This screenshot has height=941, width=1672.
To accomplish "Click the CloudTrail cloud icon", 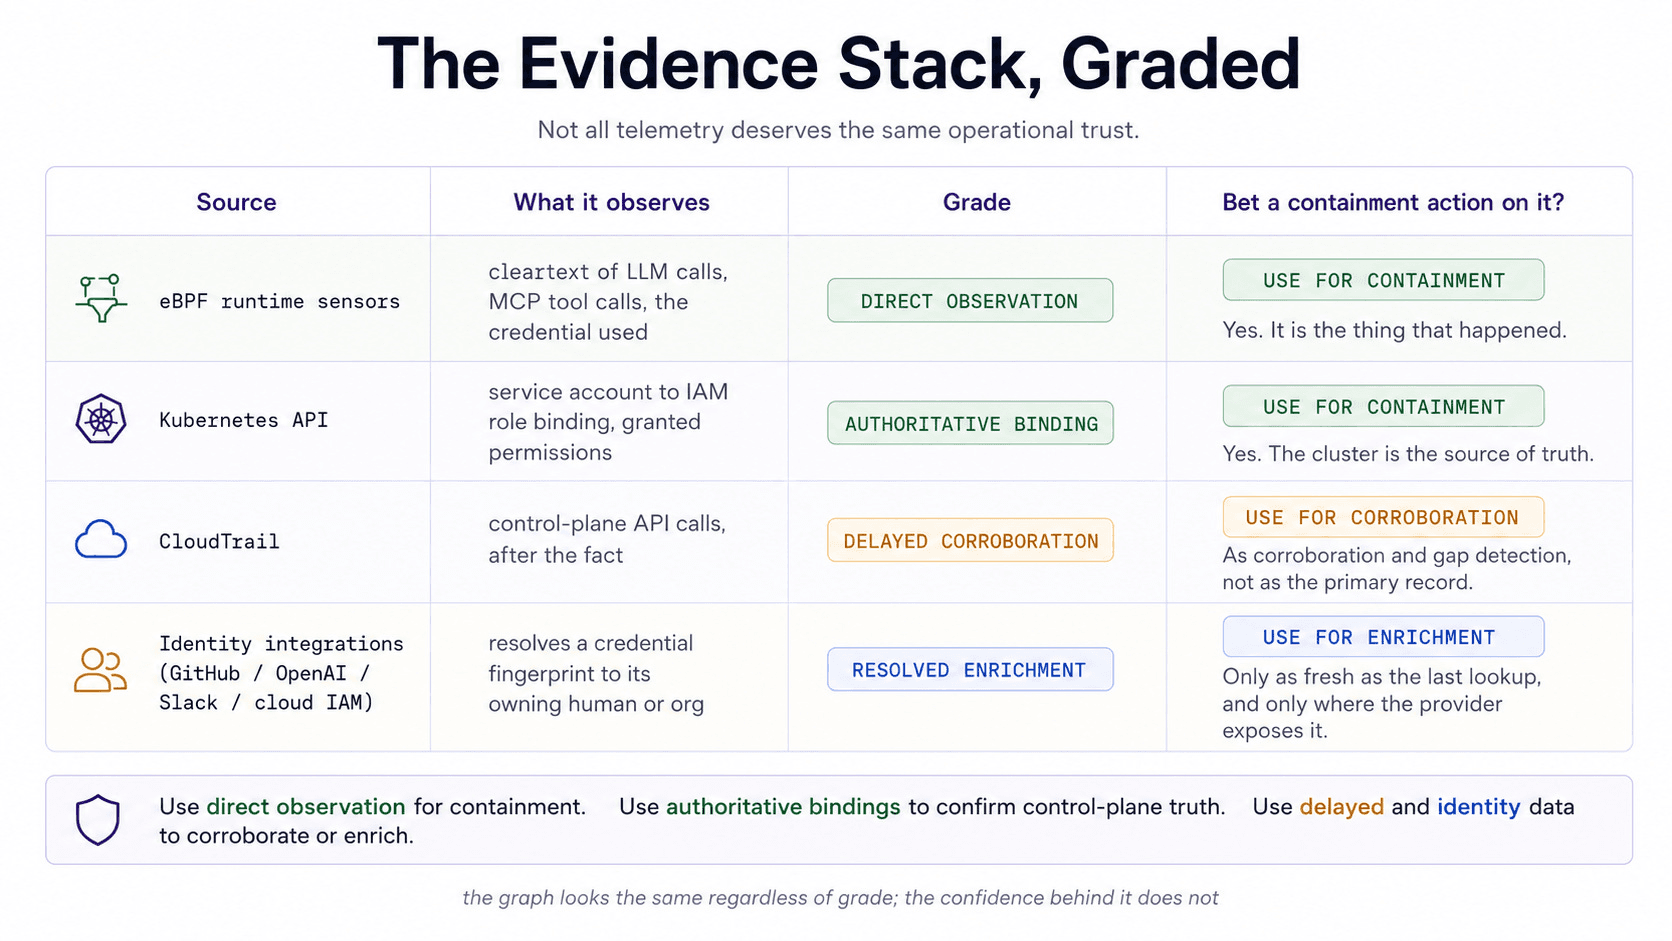I will (101, 539).
